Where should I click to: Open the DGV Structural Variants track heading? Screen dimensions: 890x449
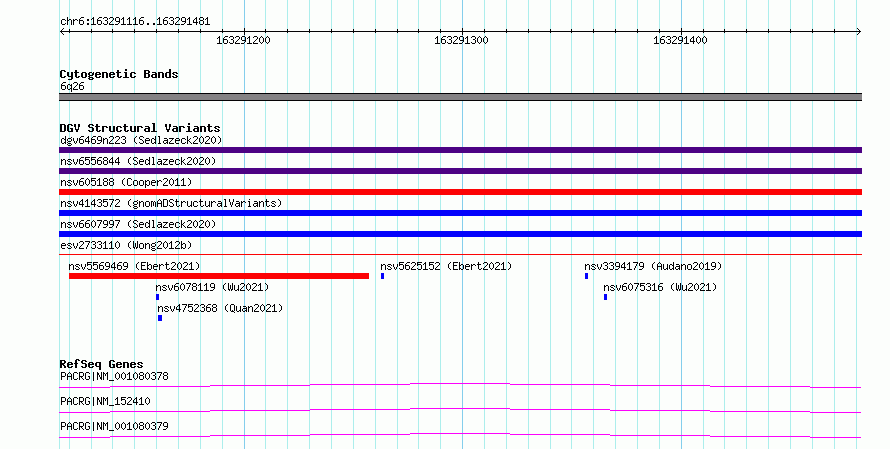click(140, 128)
